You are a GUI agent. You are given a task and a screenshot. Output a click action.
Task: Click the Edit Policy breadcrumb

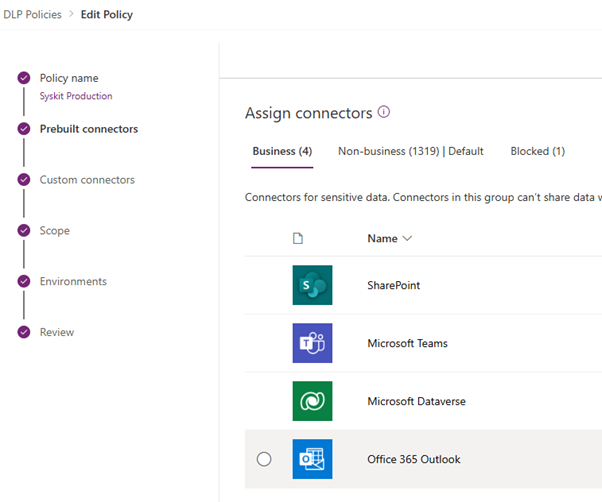tap(107, 15)
